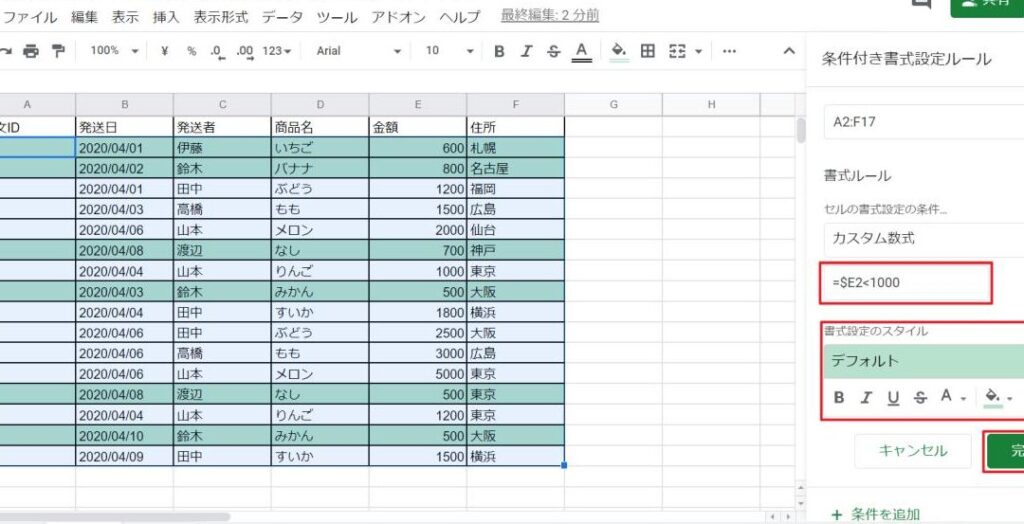Click the increase decimal places icon
The height and width of the screenshot is (524, 1024).
tap(245, 51)
